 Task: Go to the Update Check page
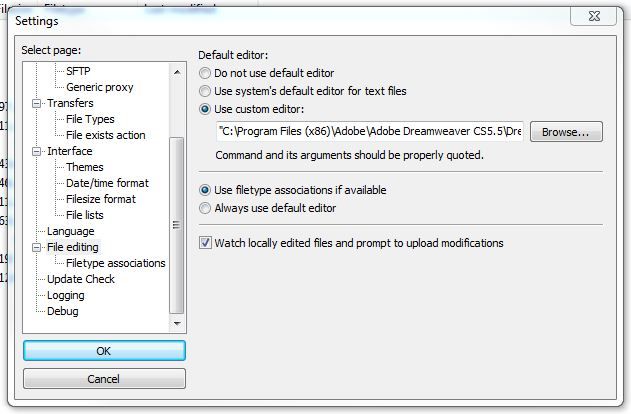(x=80, y=279)
